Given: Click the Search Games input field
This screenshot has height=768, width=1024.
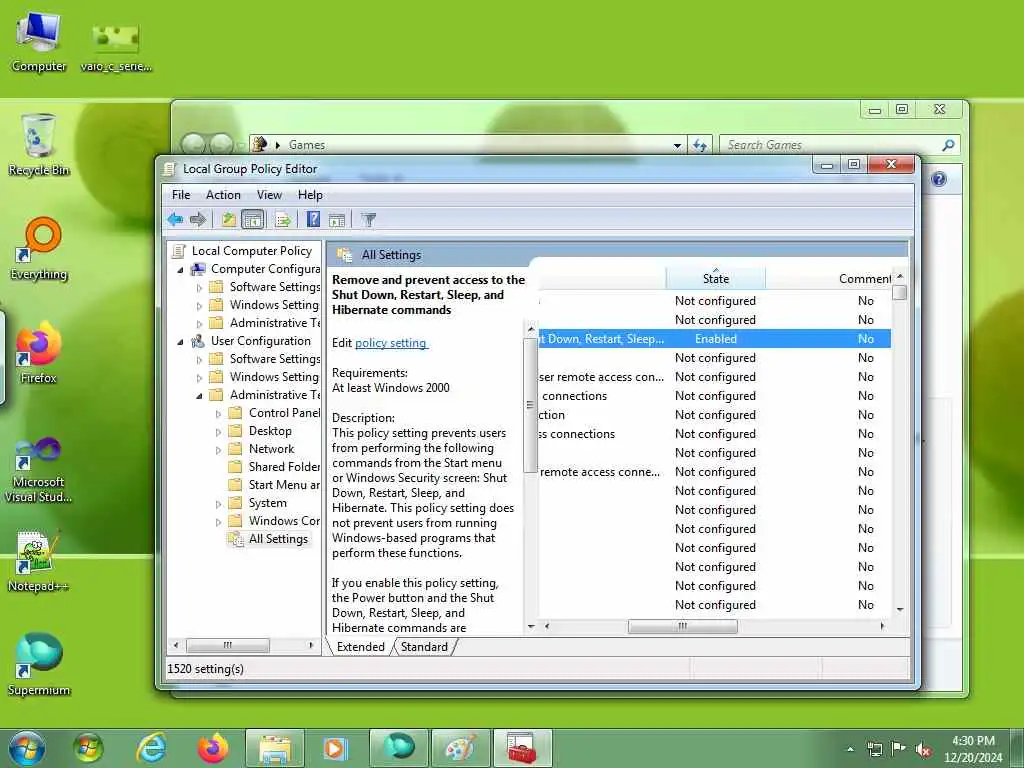Looking at the screenshot, I should (833, 145).
